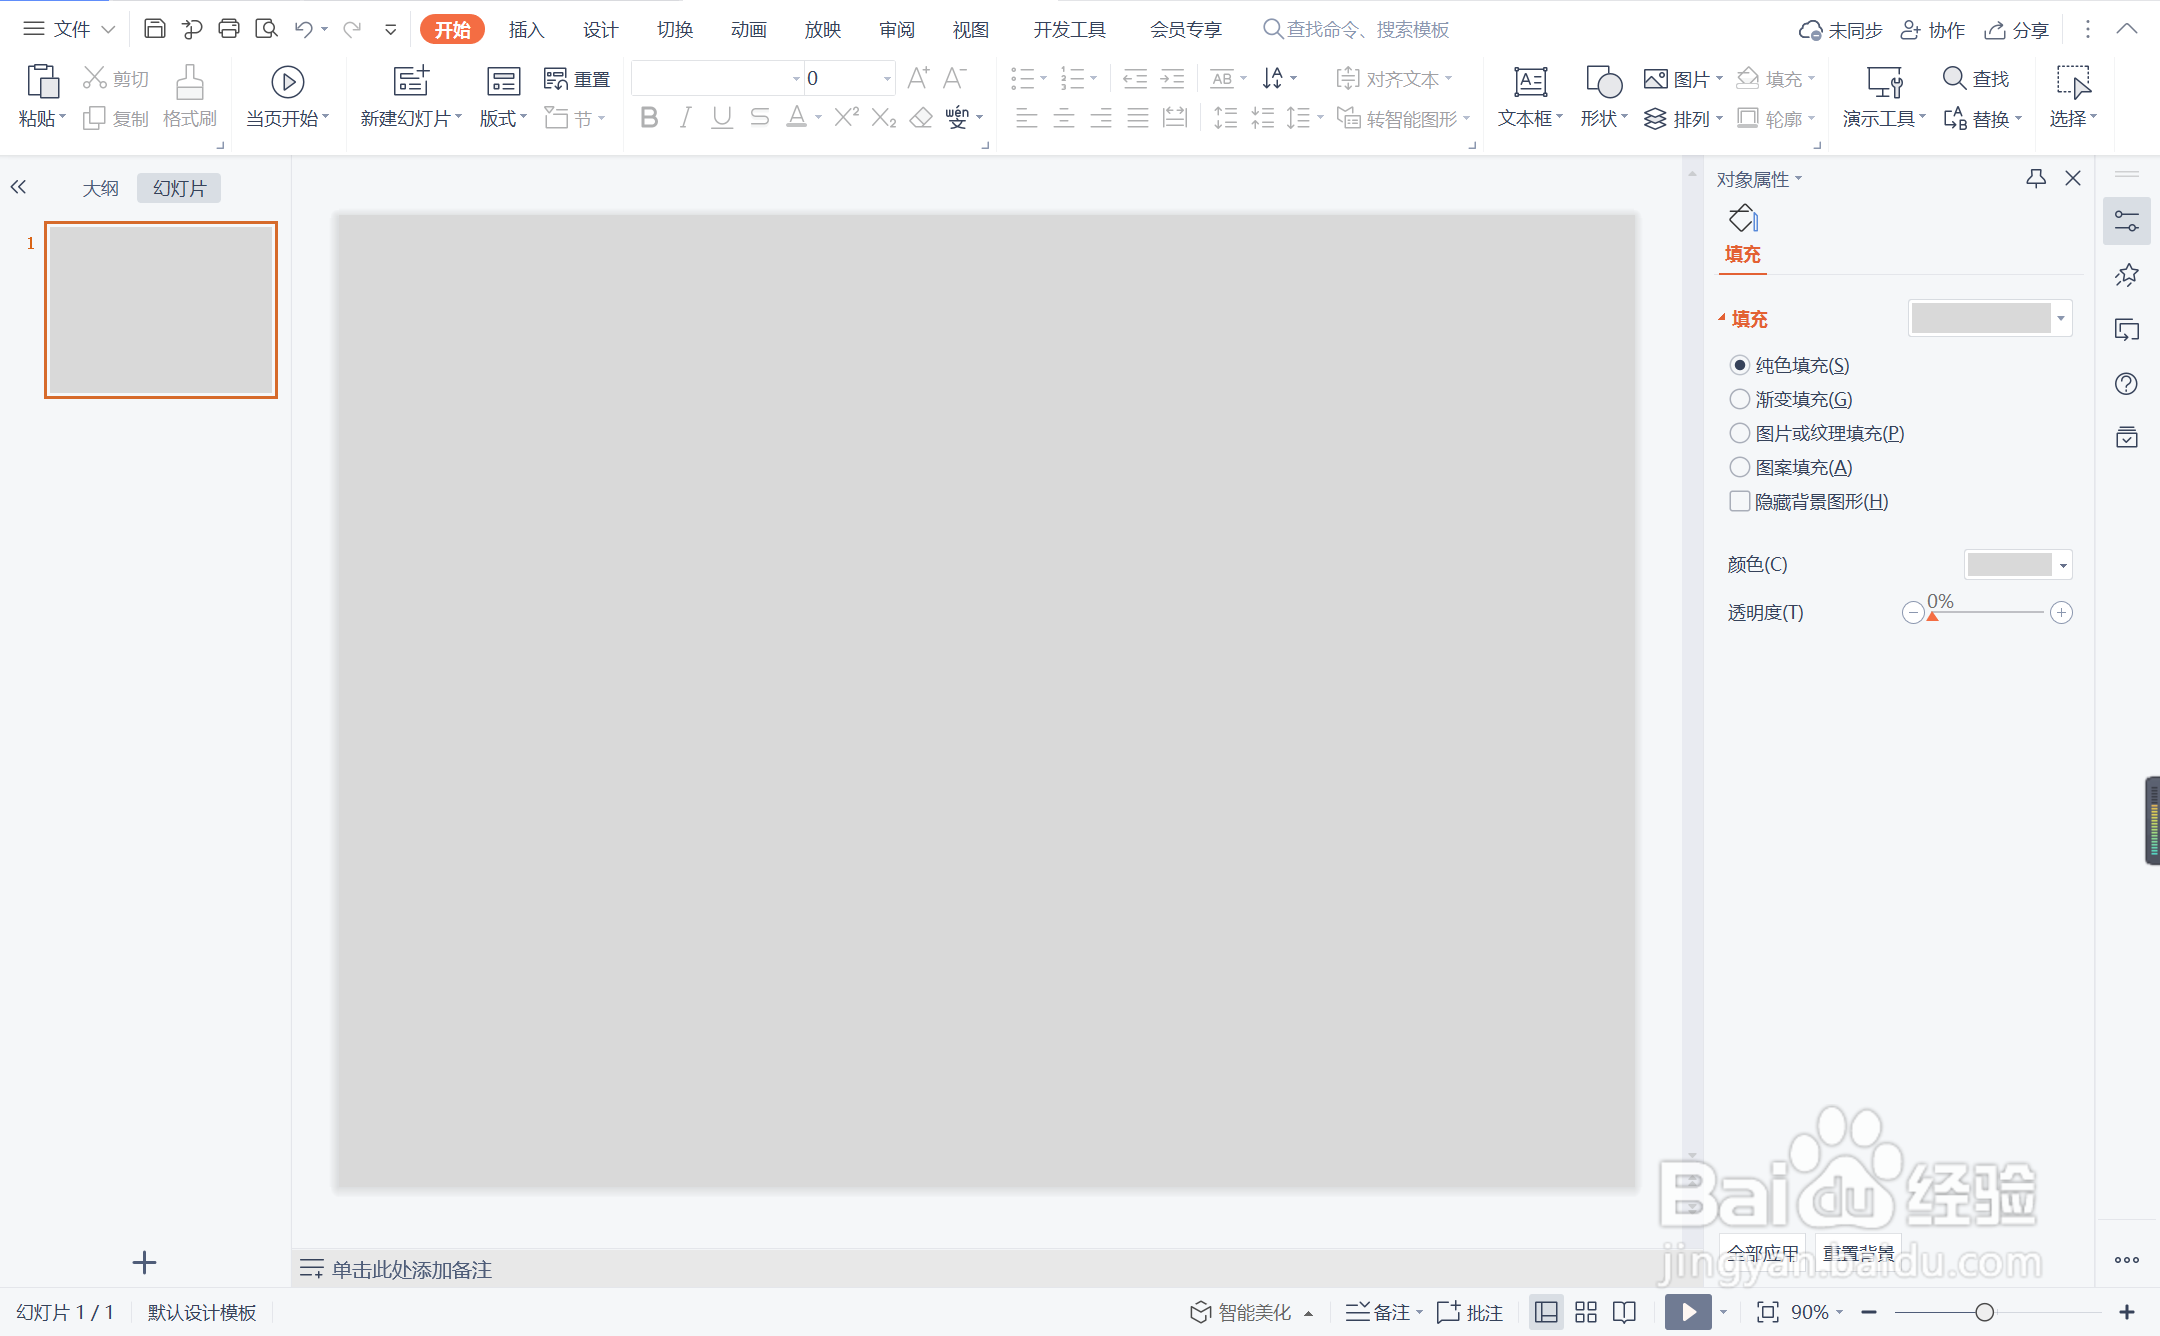Click the Apply to All (全部应用) button
The image size is (2160, 1336).
coord(1762,1253)
